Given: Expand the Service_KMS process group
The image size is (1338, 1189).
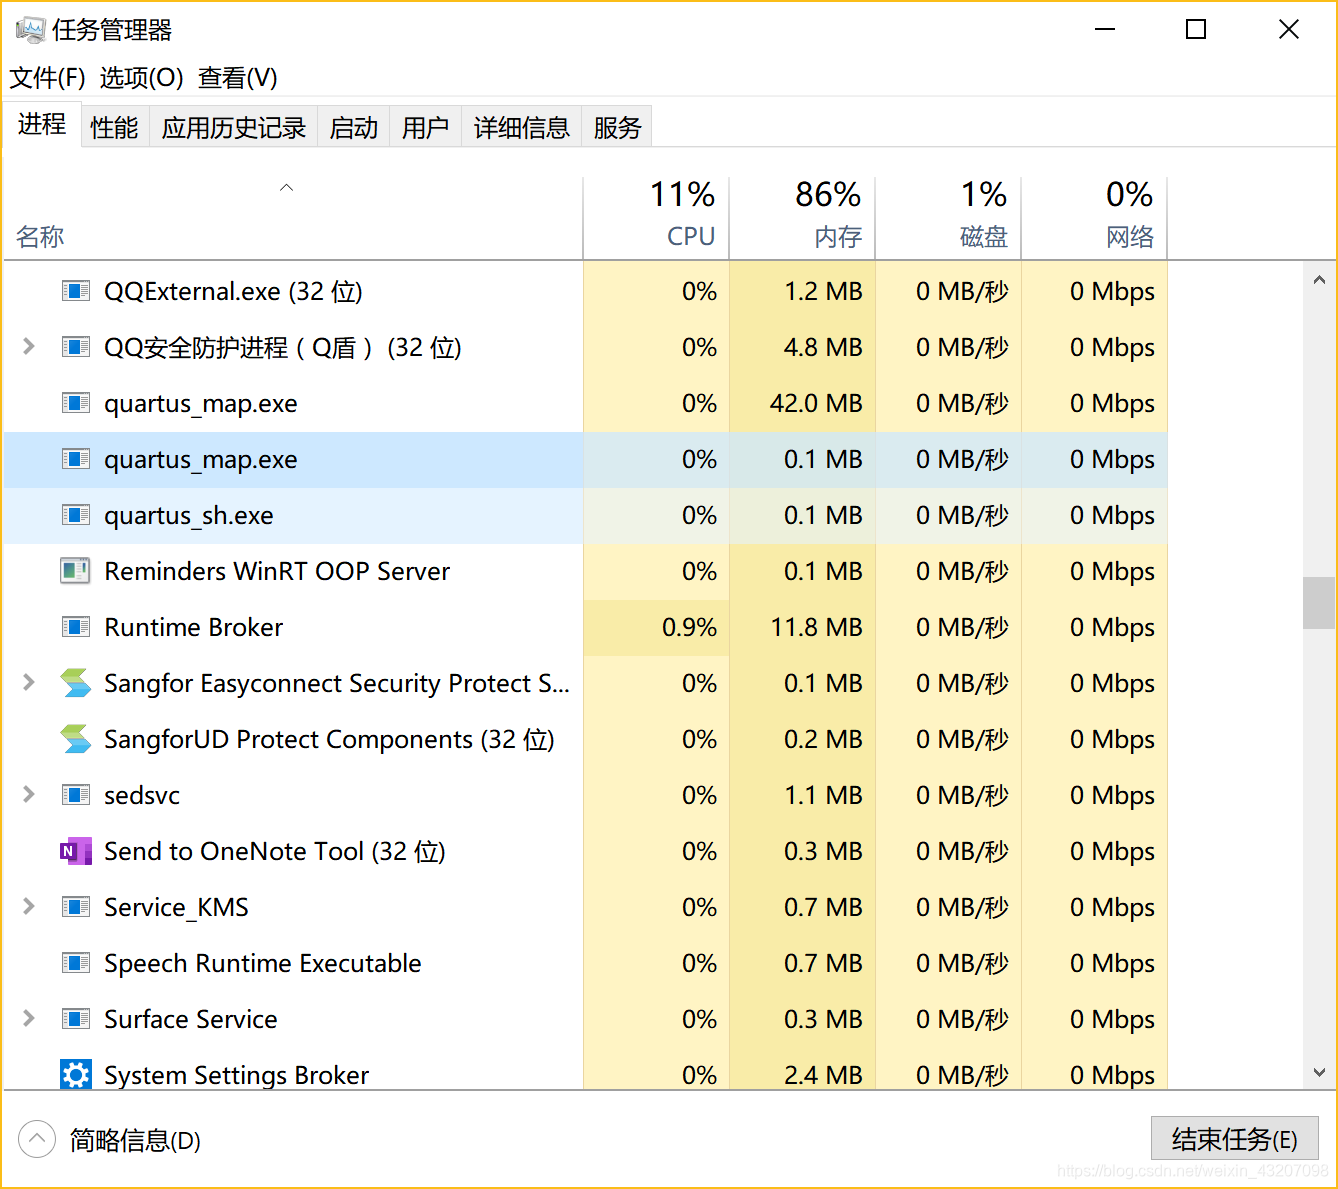Looking at the screenshot, I should [29, 906].
